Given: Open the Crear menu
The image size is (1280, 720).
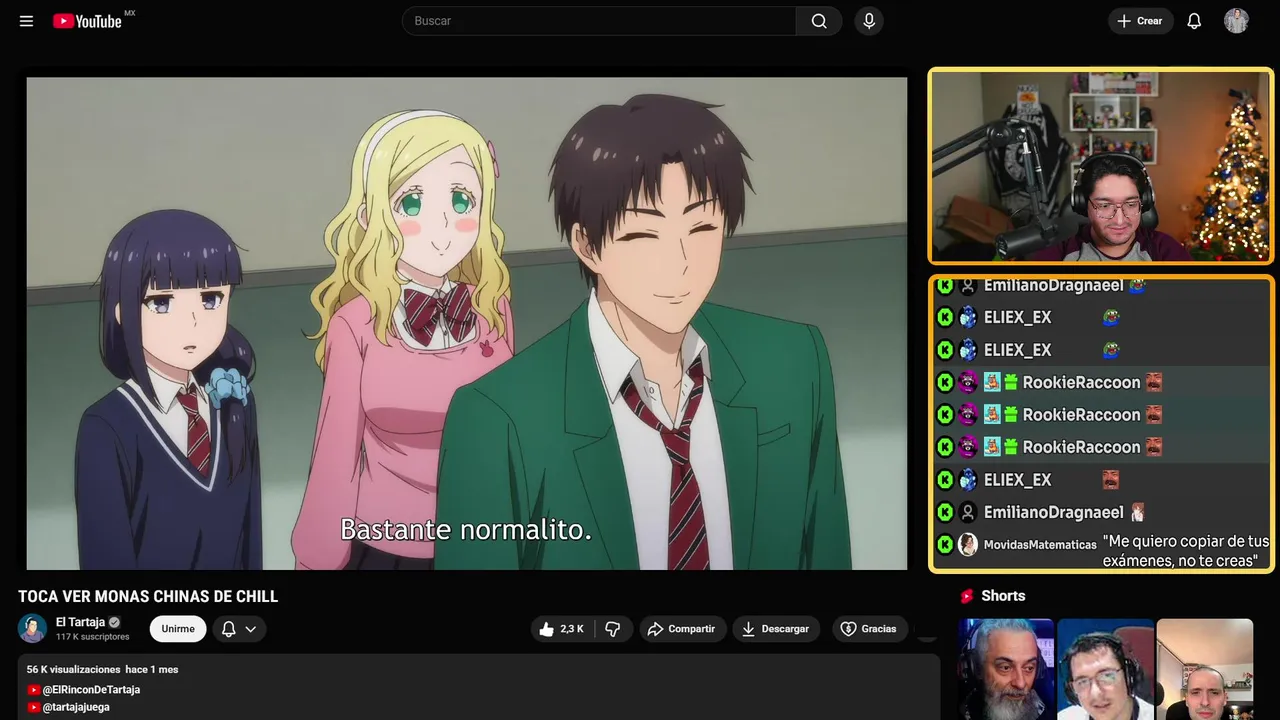Looking at the screenshot, I should 1140,21.
